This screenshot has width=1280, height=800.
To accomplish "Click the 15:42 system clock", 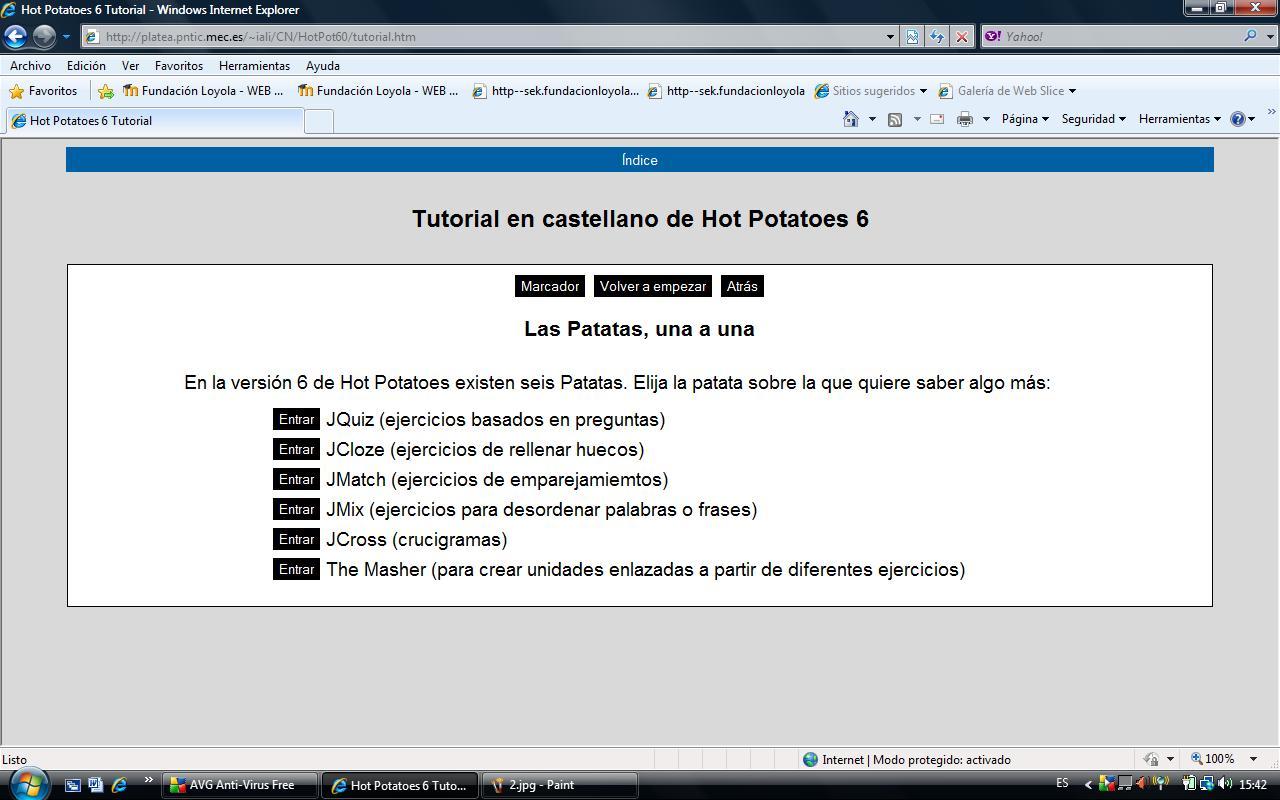I will click(x=1253, y=785).
